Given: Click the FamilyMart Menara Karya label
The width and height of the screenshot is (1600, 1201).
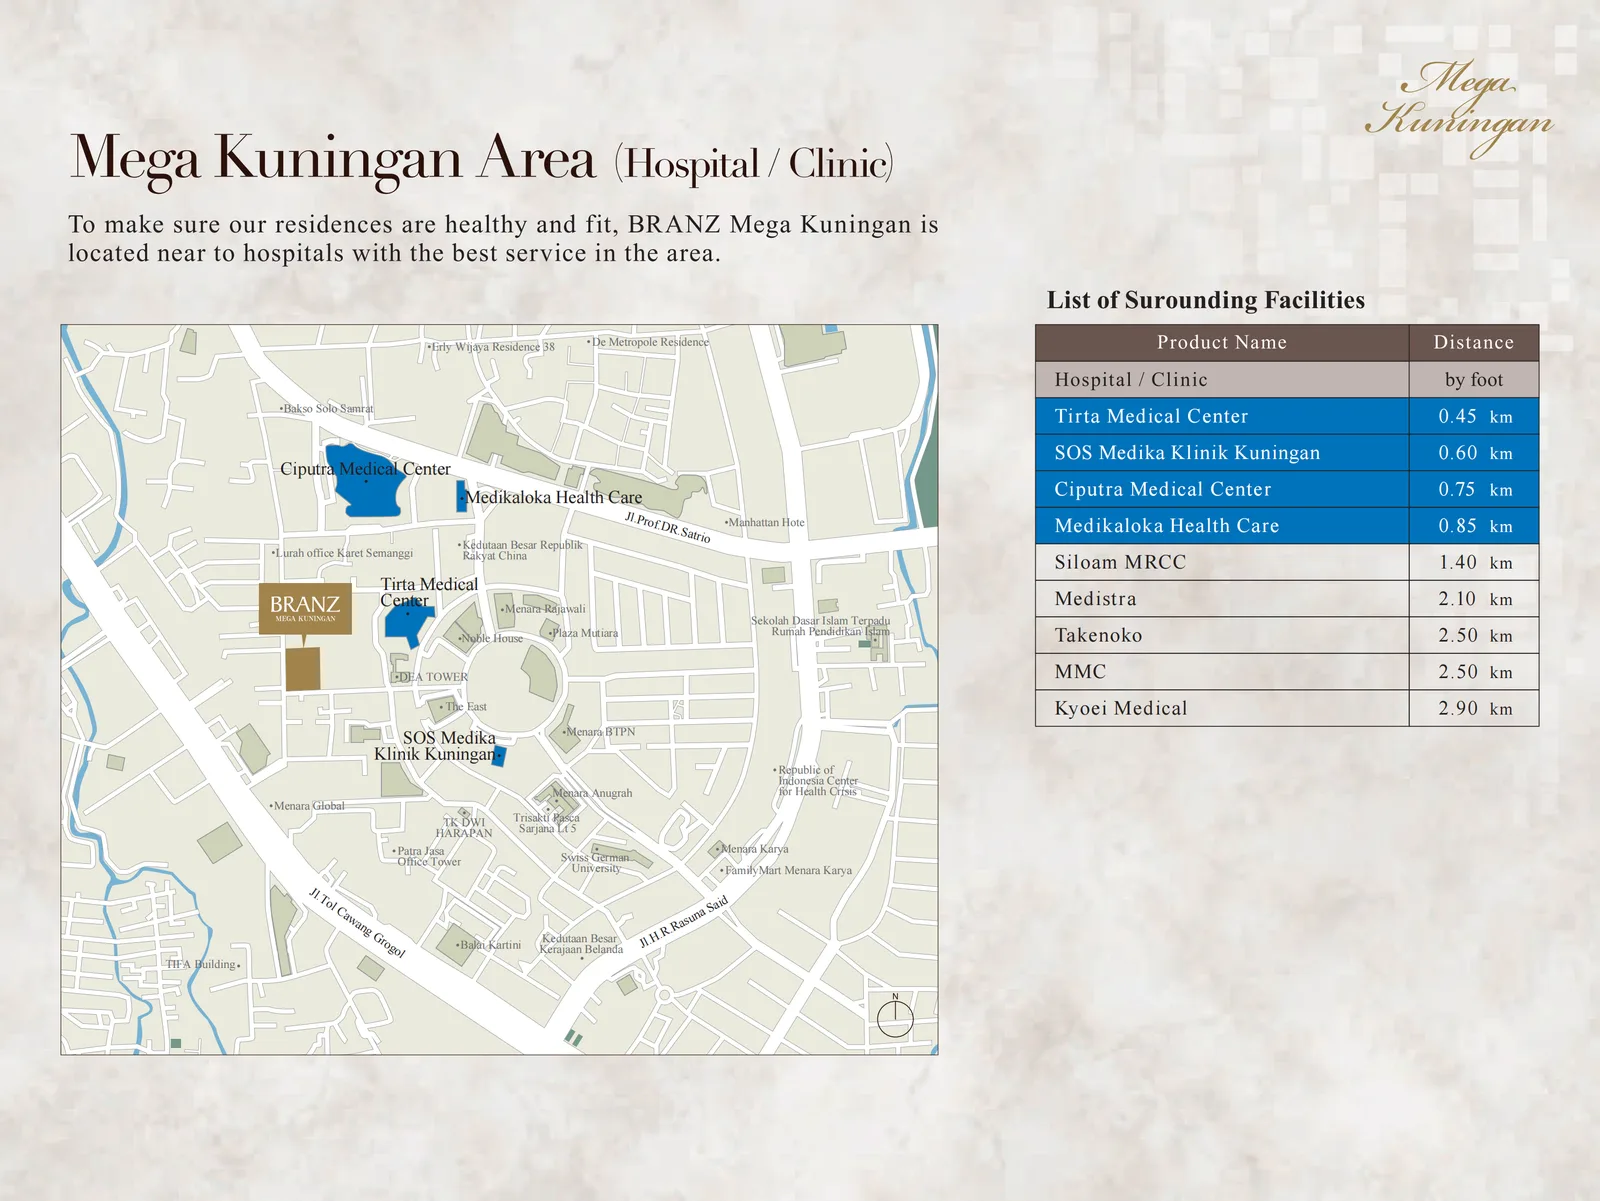Looking at the screenshot, I should tap(786, 871).
